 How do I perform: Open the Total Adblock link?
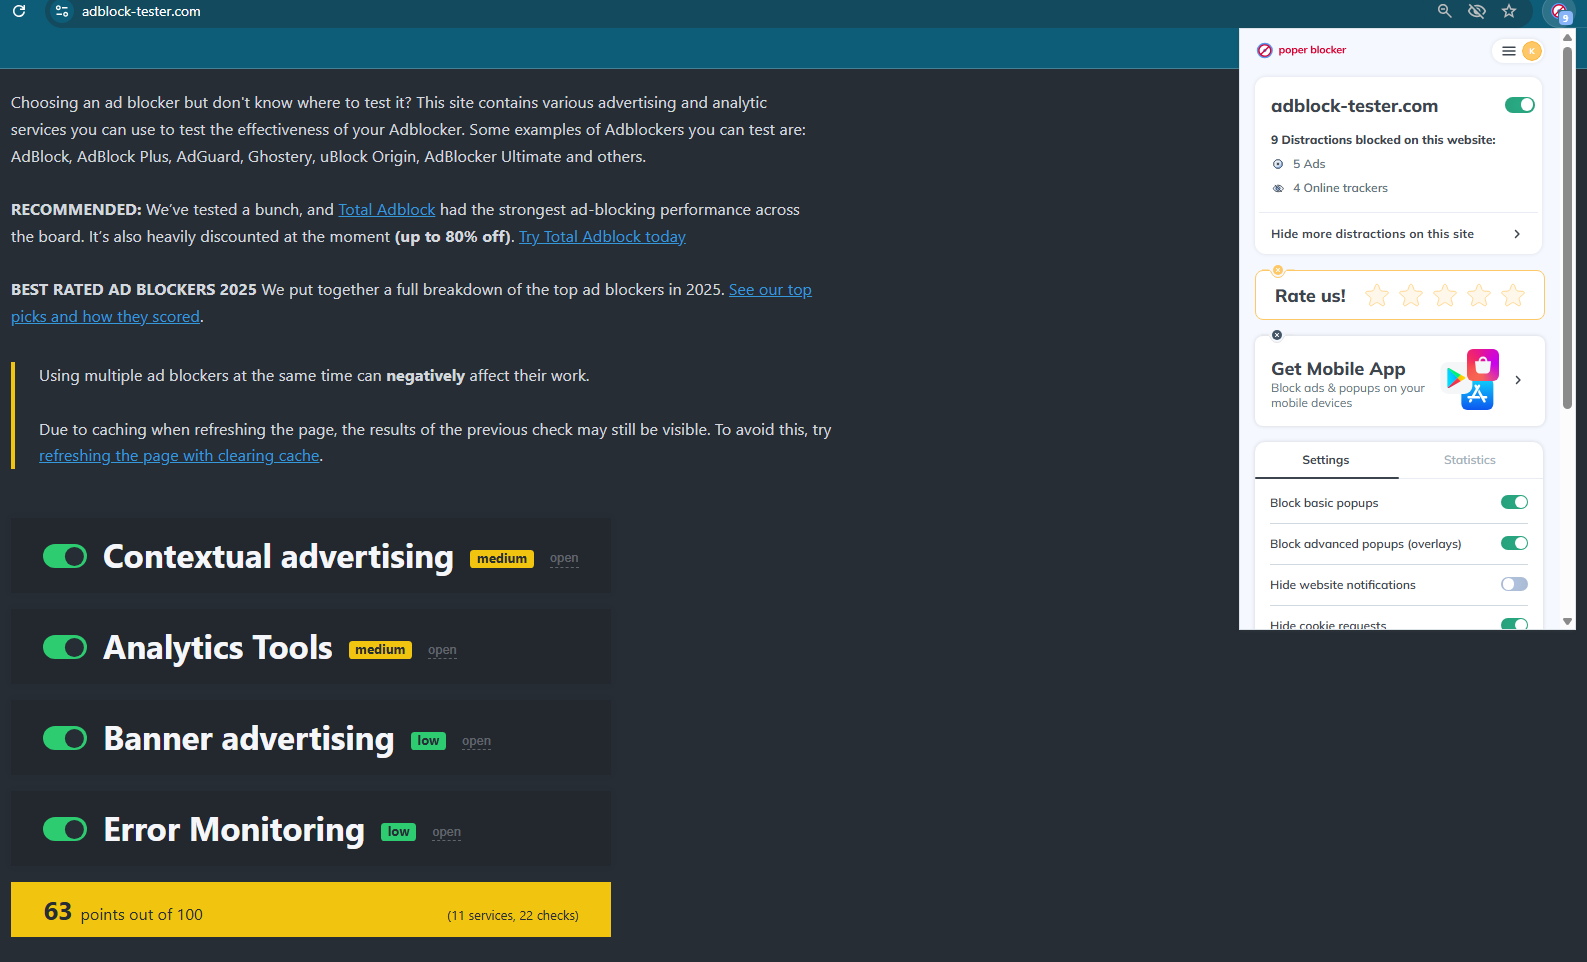(387, 209)
